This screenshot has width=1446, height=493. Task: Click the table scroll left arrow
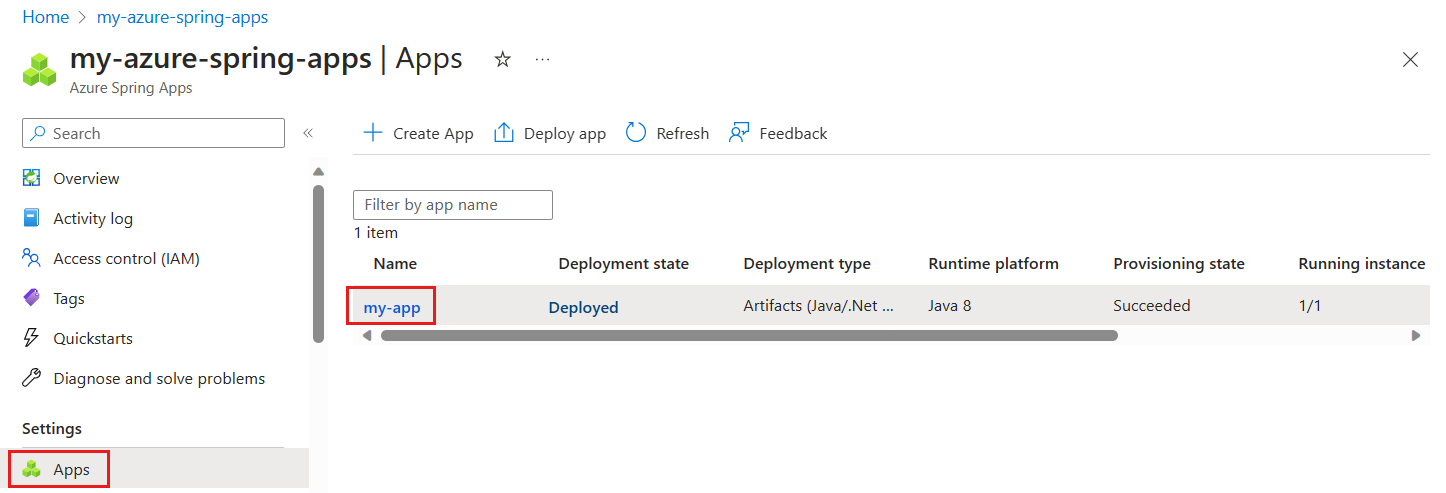pos(367,336)
